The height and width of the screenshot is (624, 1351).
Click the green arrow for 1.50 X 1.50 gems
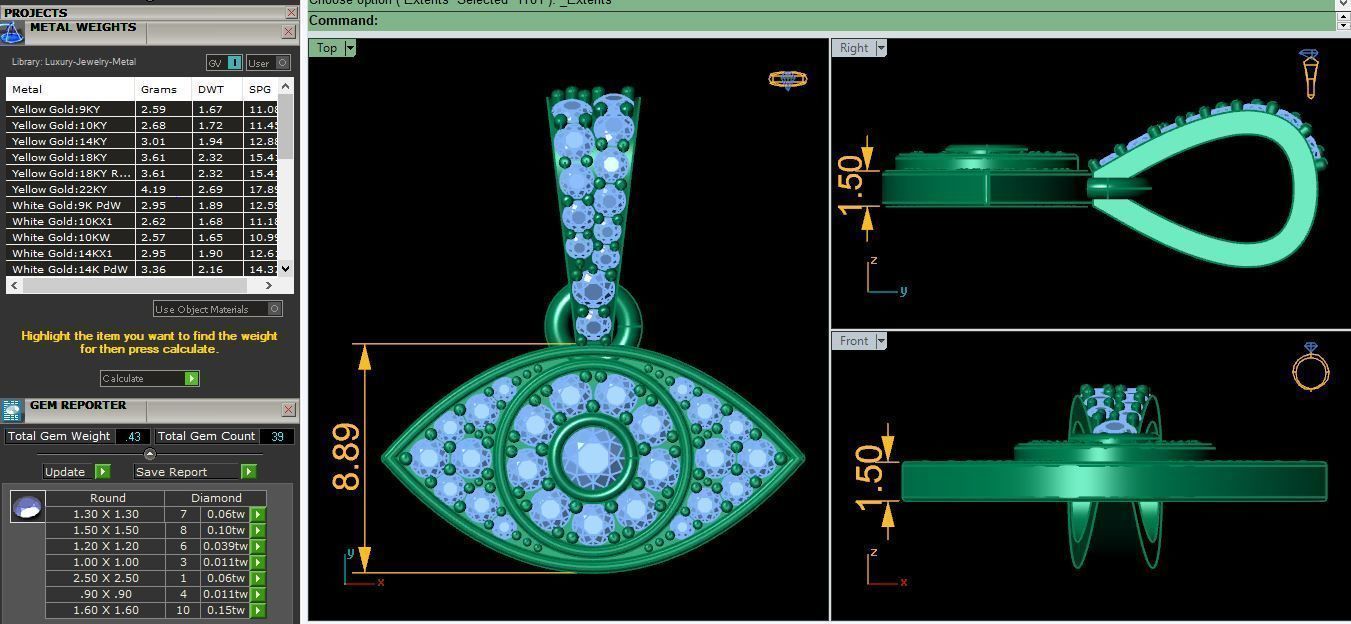pos(258,530)
